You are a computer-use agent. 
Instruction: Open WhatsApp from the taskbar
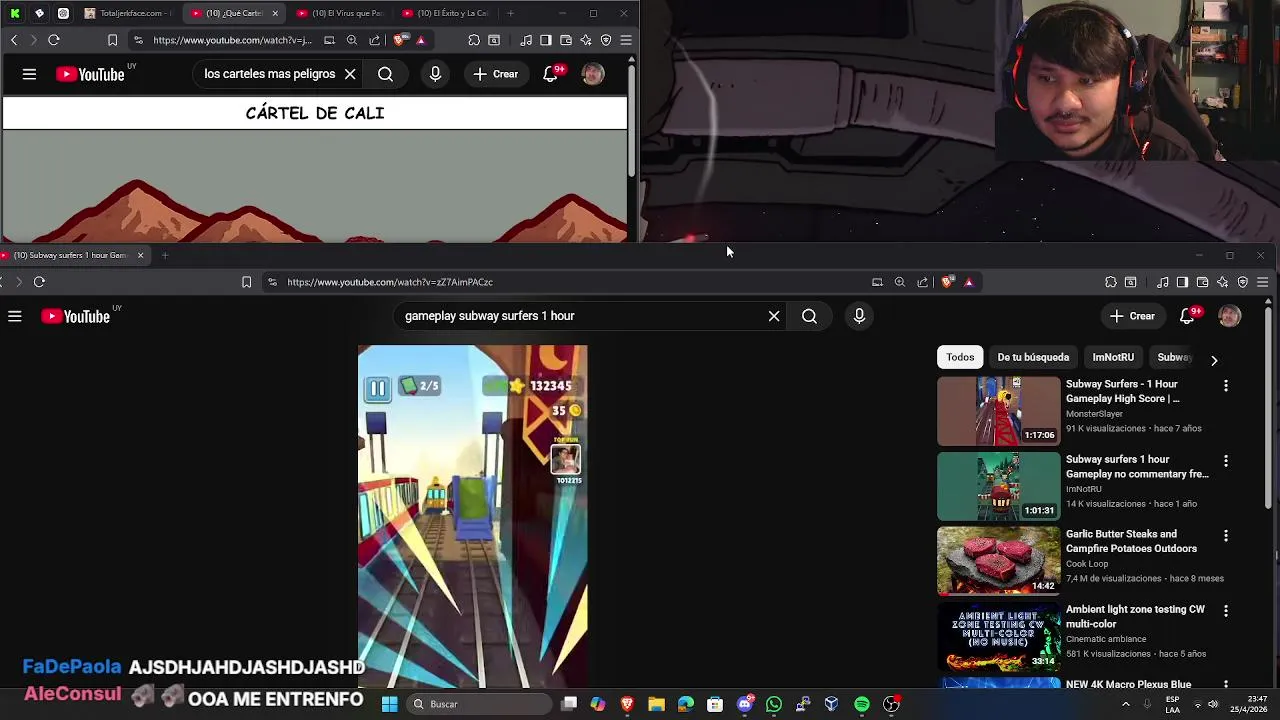(774, 704)
